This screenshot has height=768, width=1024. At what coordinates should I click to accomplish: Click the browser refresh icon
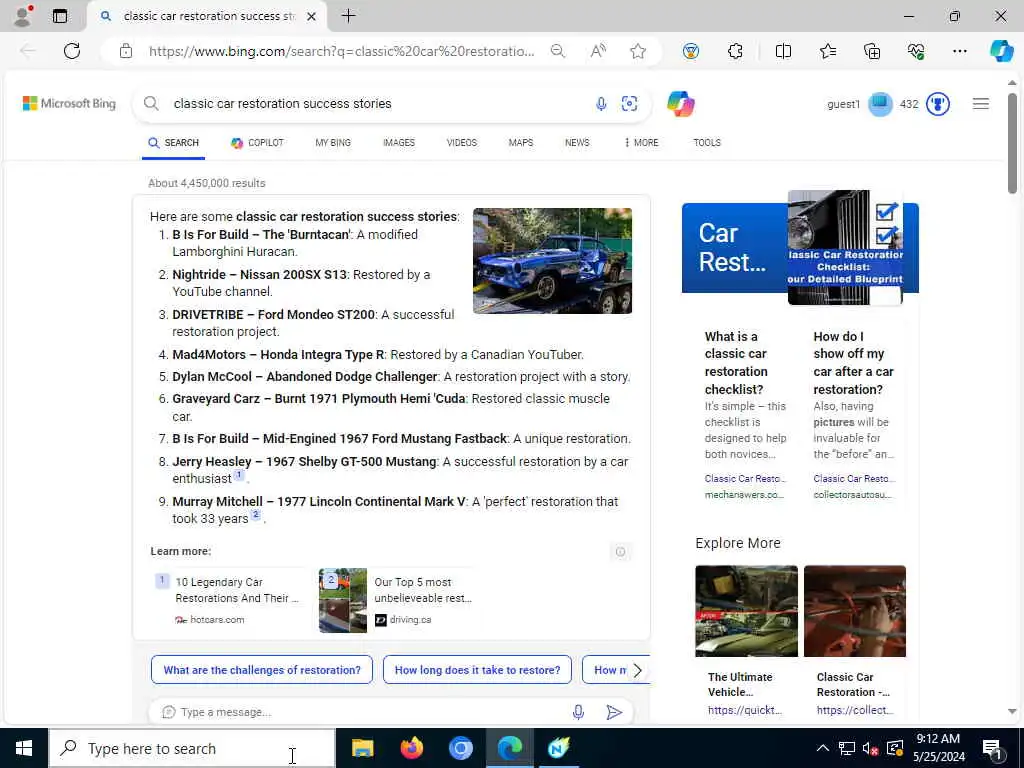[72, 51]
